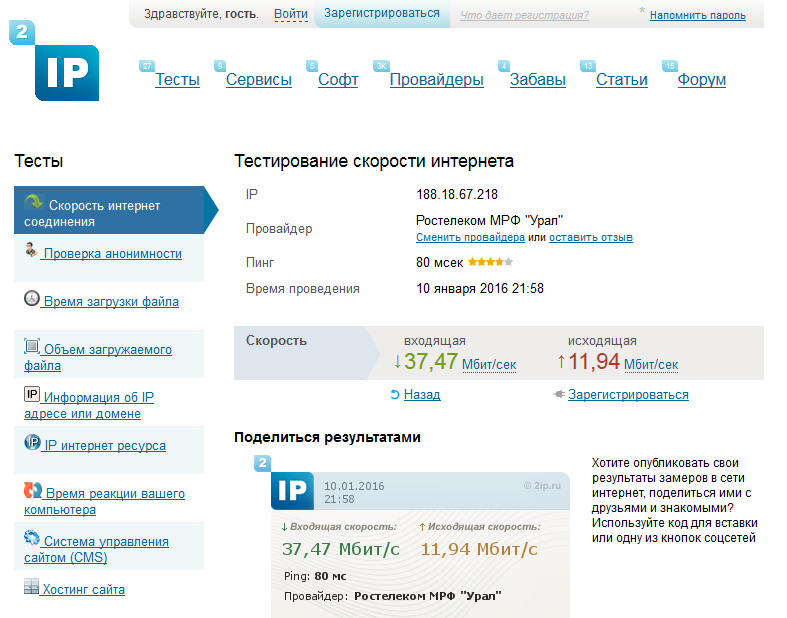Go to the Форум section

click(x=701, y=80)
